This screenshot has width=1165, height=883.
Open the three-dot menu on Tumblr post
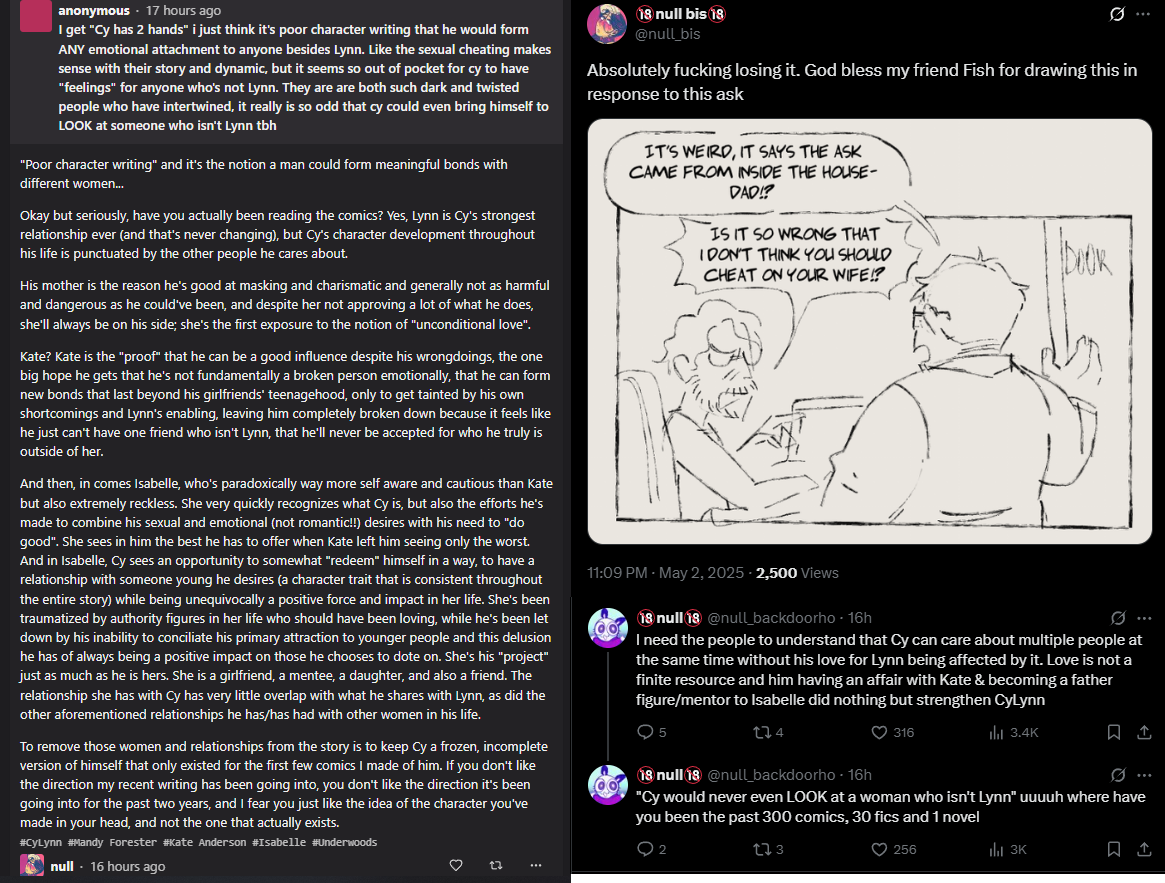pos(536,865)
